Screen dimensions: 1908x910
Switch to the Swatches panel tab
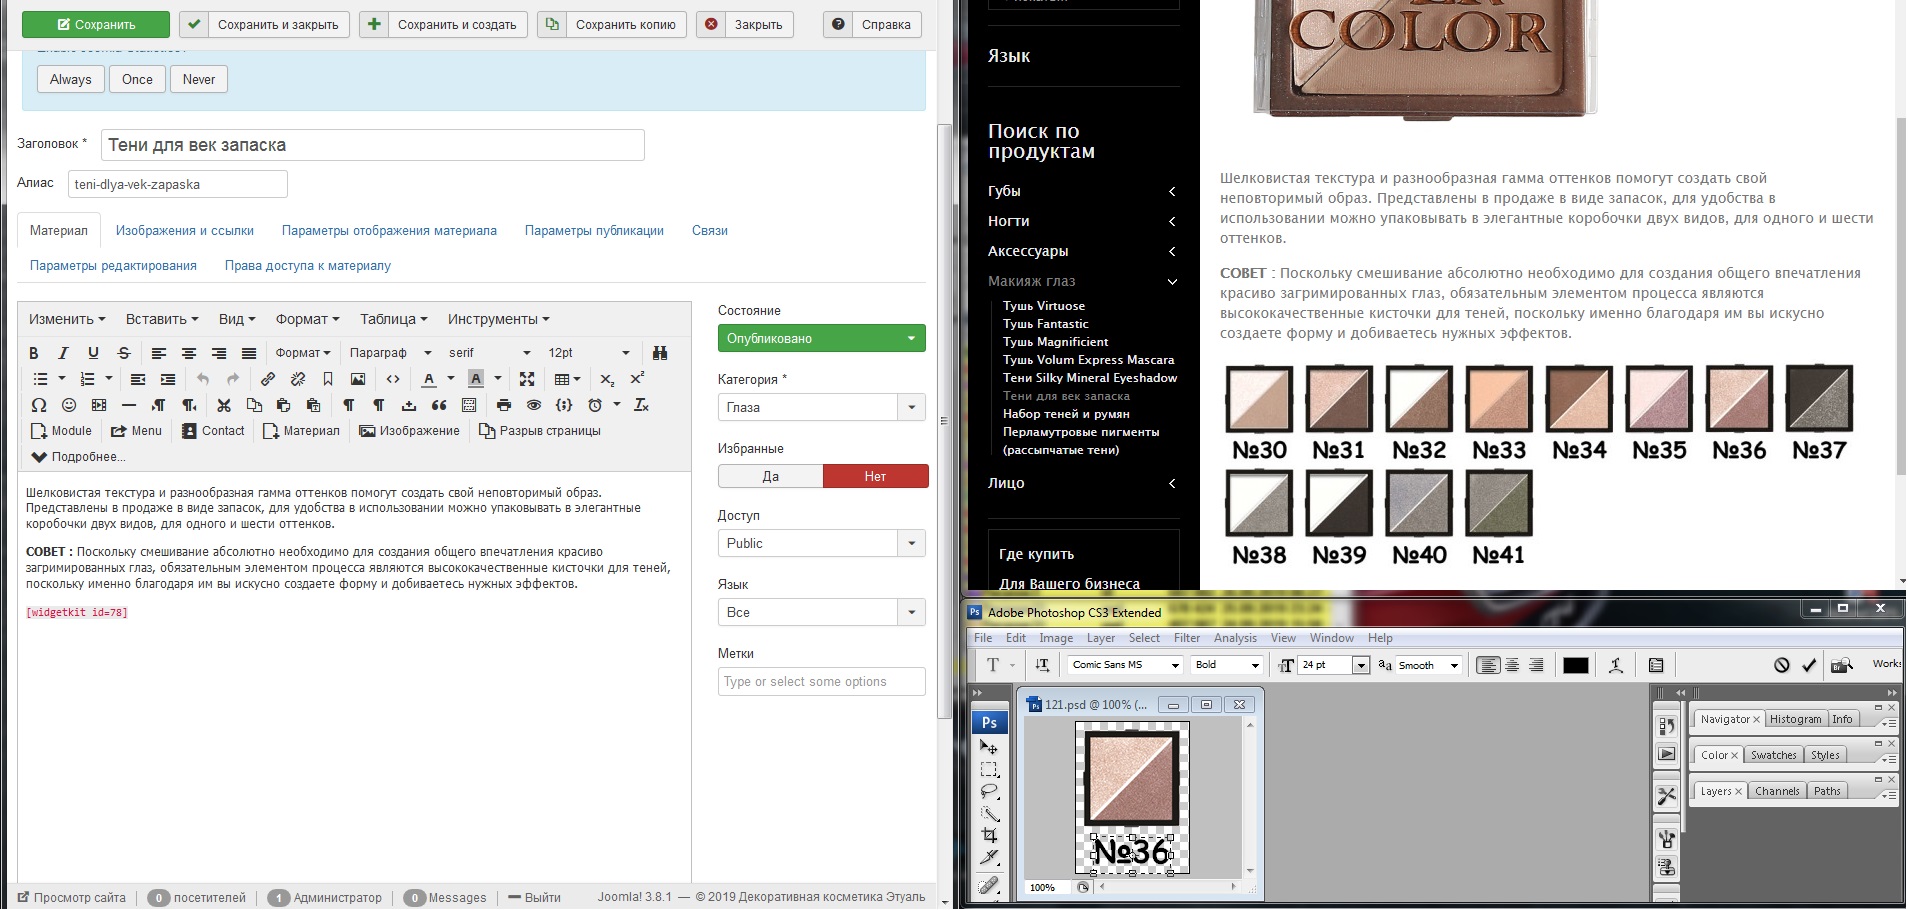coord(1773,755)
